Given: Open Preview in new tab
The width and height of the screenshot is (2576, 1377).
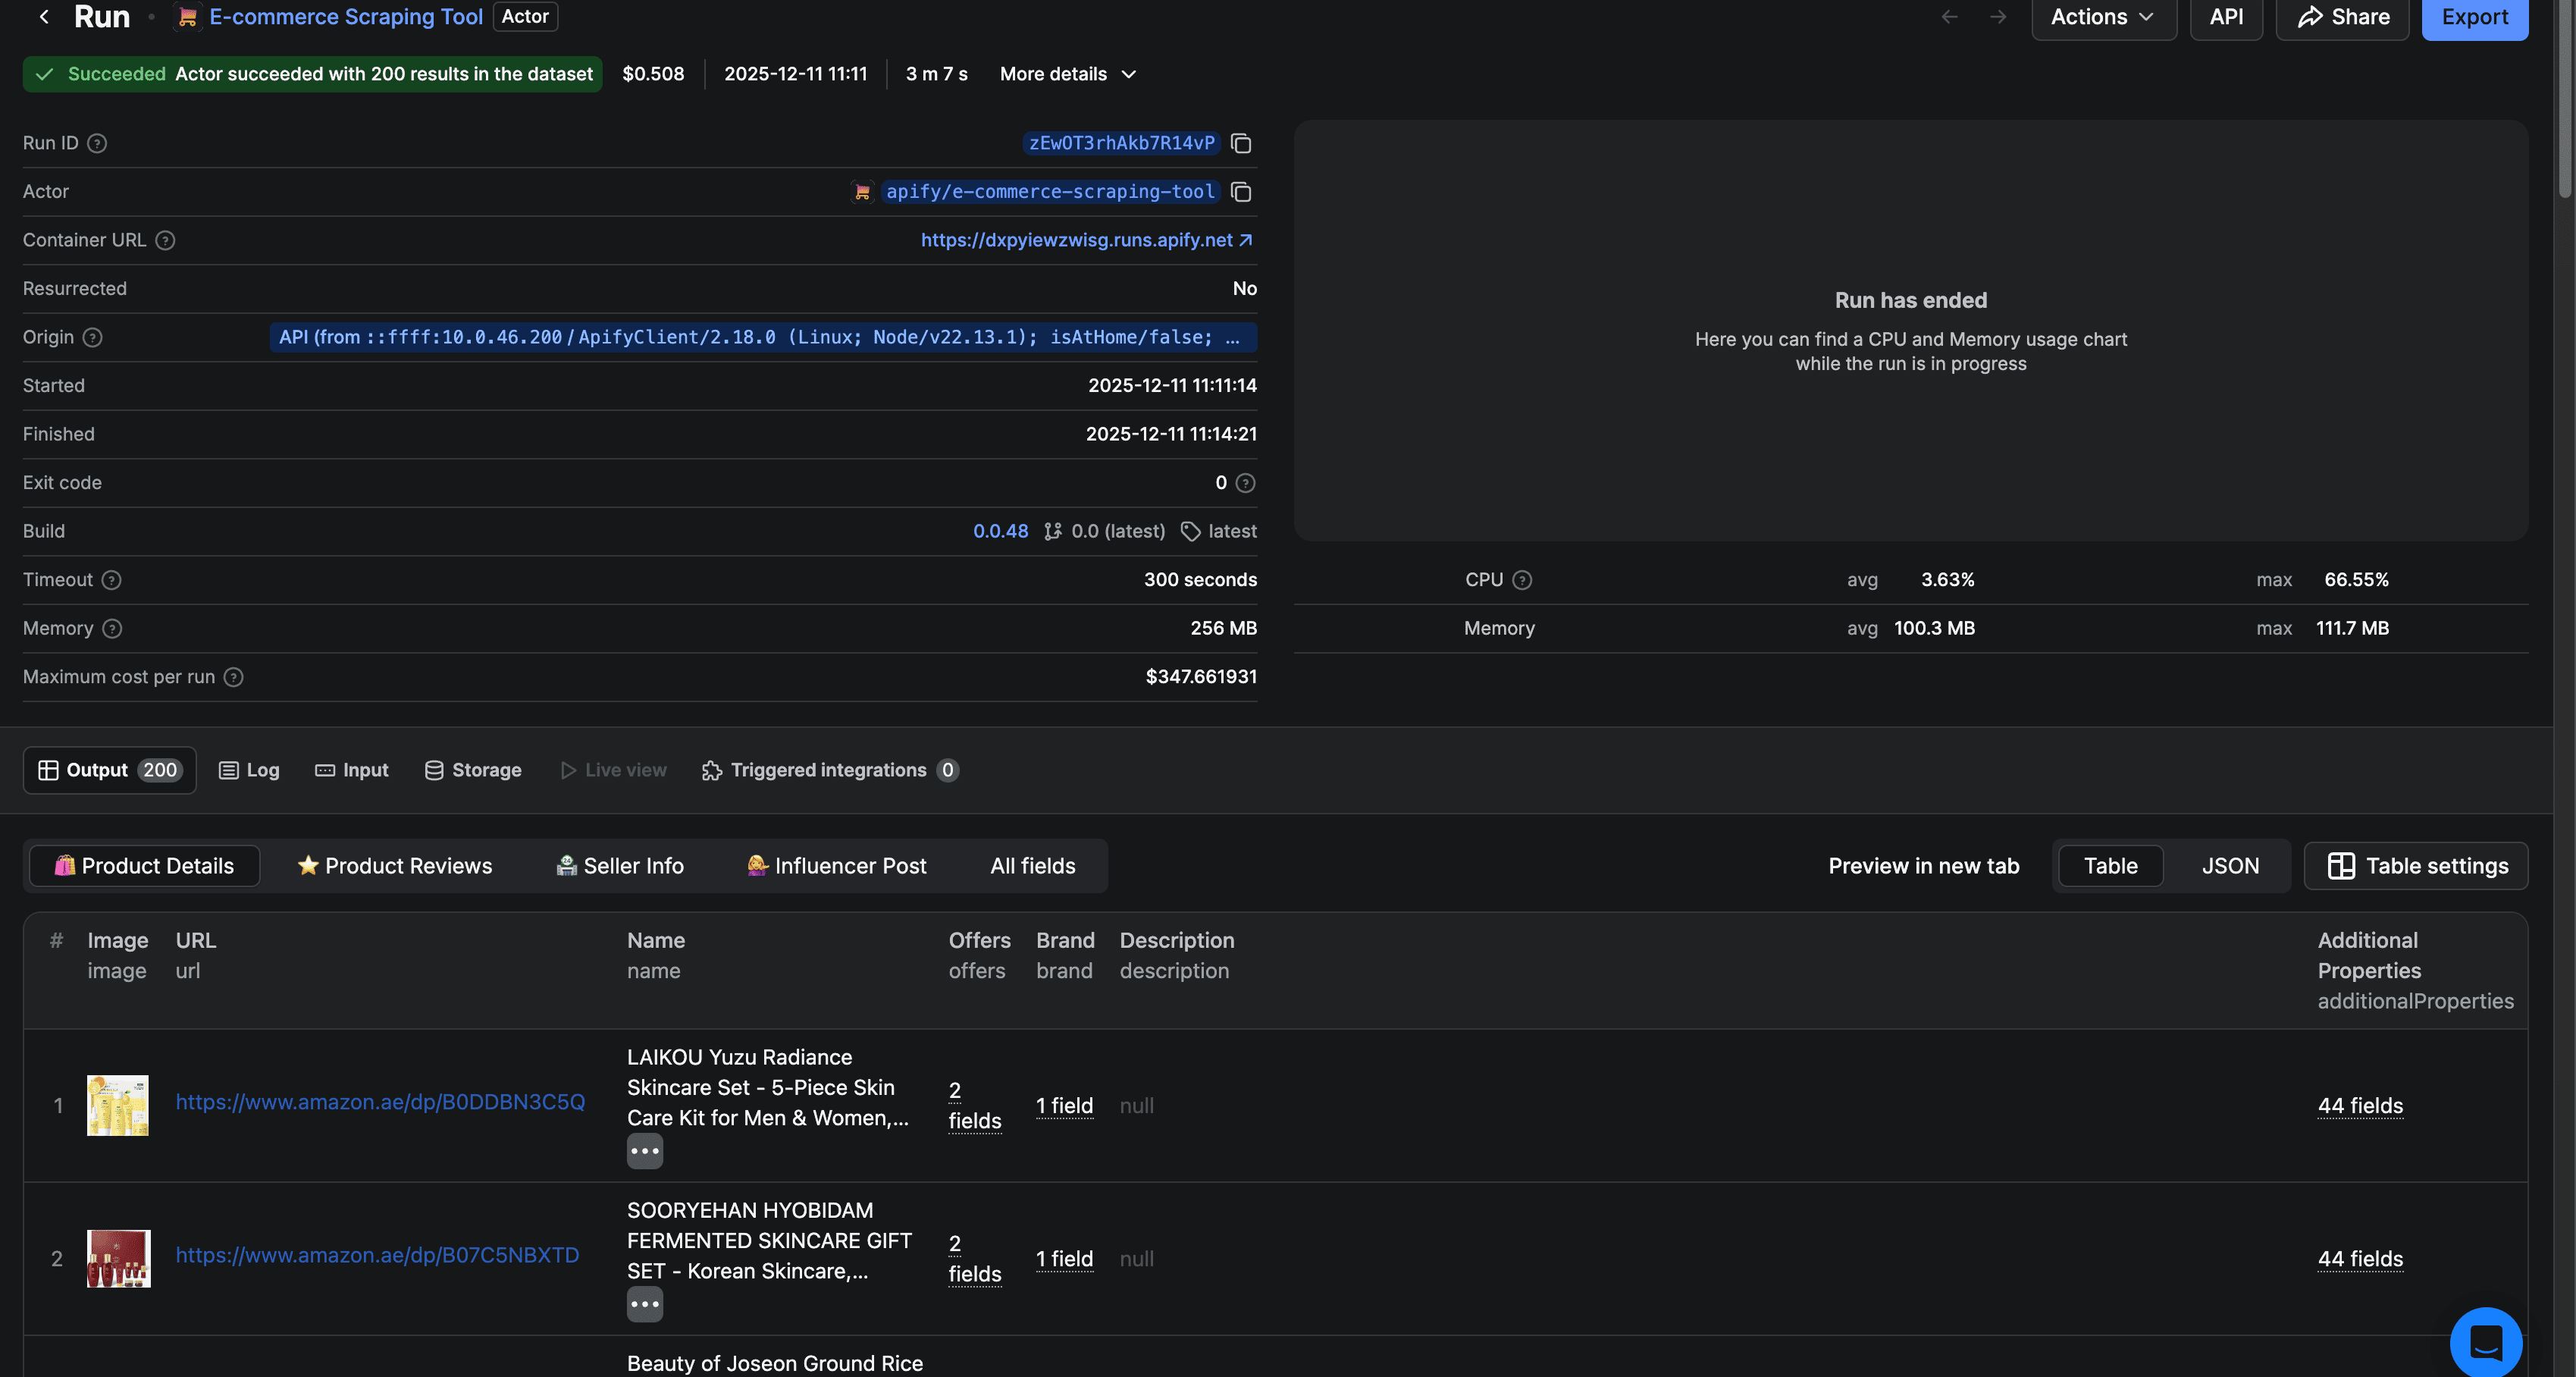Looking at the screenshot, I should click(1923, 866).
